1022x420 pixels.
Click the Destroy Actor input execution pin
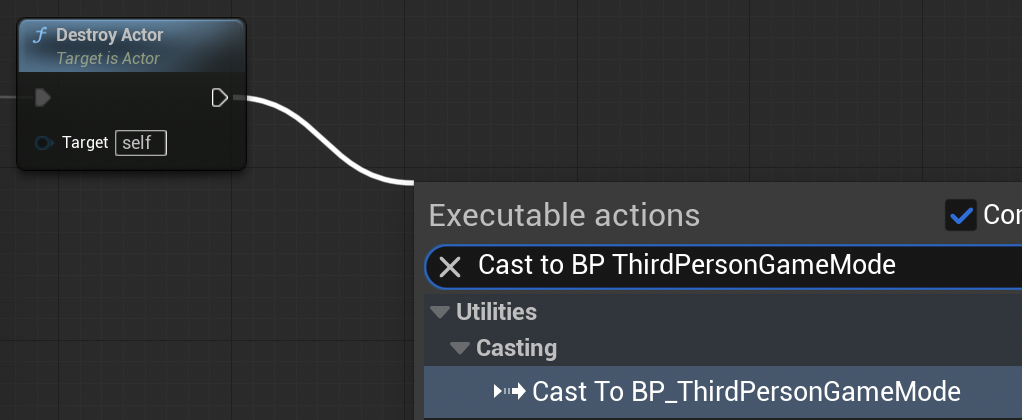pyautogui.click(x=43, y=98)
